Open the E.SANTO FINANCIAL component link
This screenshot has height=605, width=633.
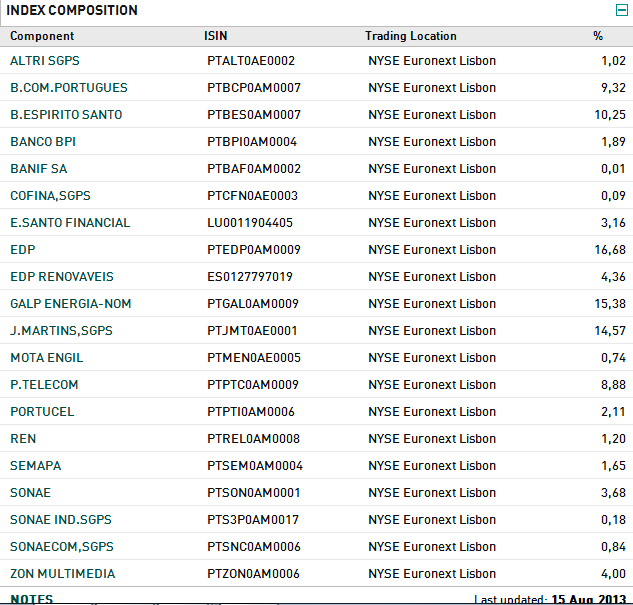pos(70,223)
